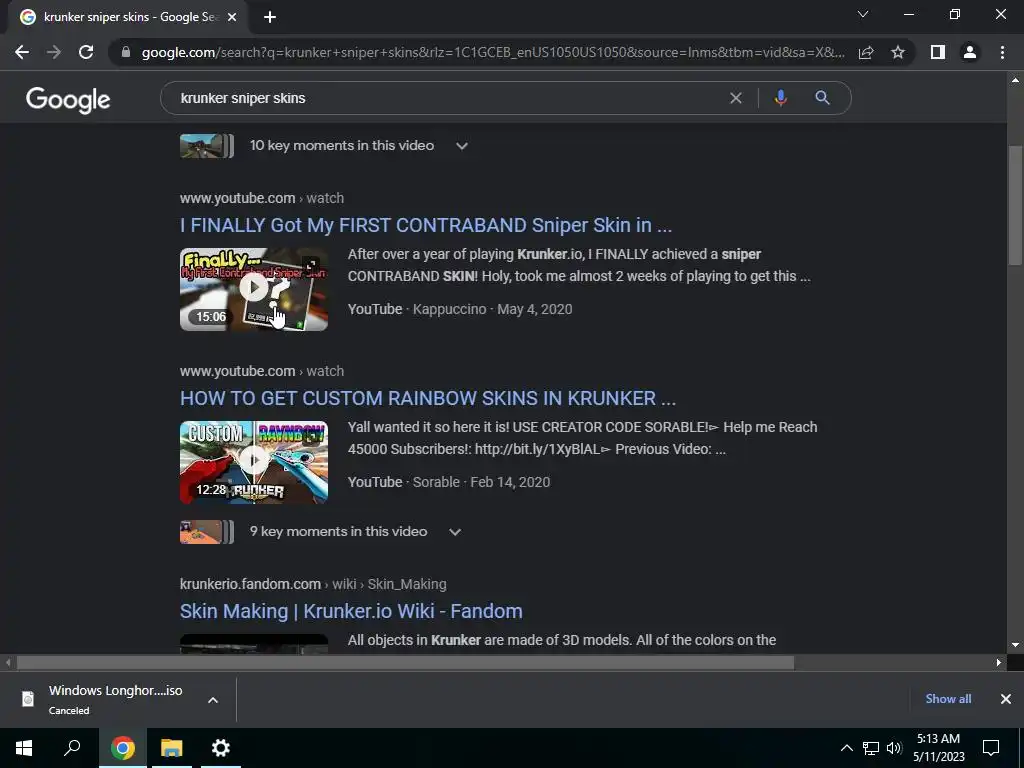
Task: Bookmark this page with the star icon
Action: click(x=898, y=52)
